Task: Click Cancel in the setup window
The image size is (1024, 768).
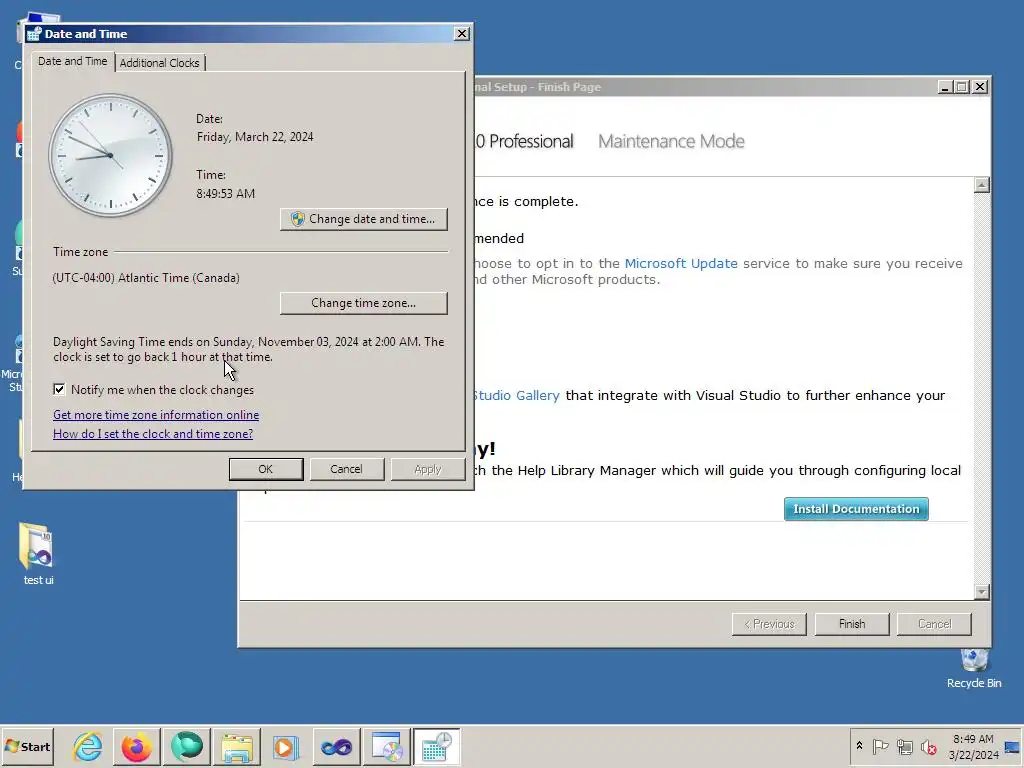Action: (935, 624)
